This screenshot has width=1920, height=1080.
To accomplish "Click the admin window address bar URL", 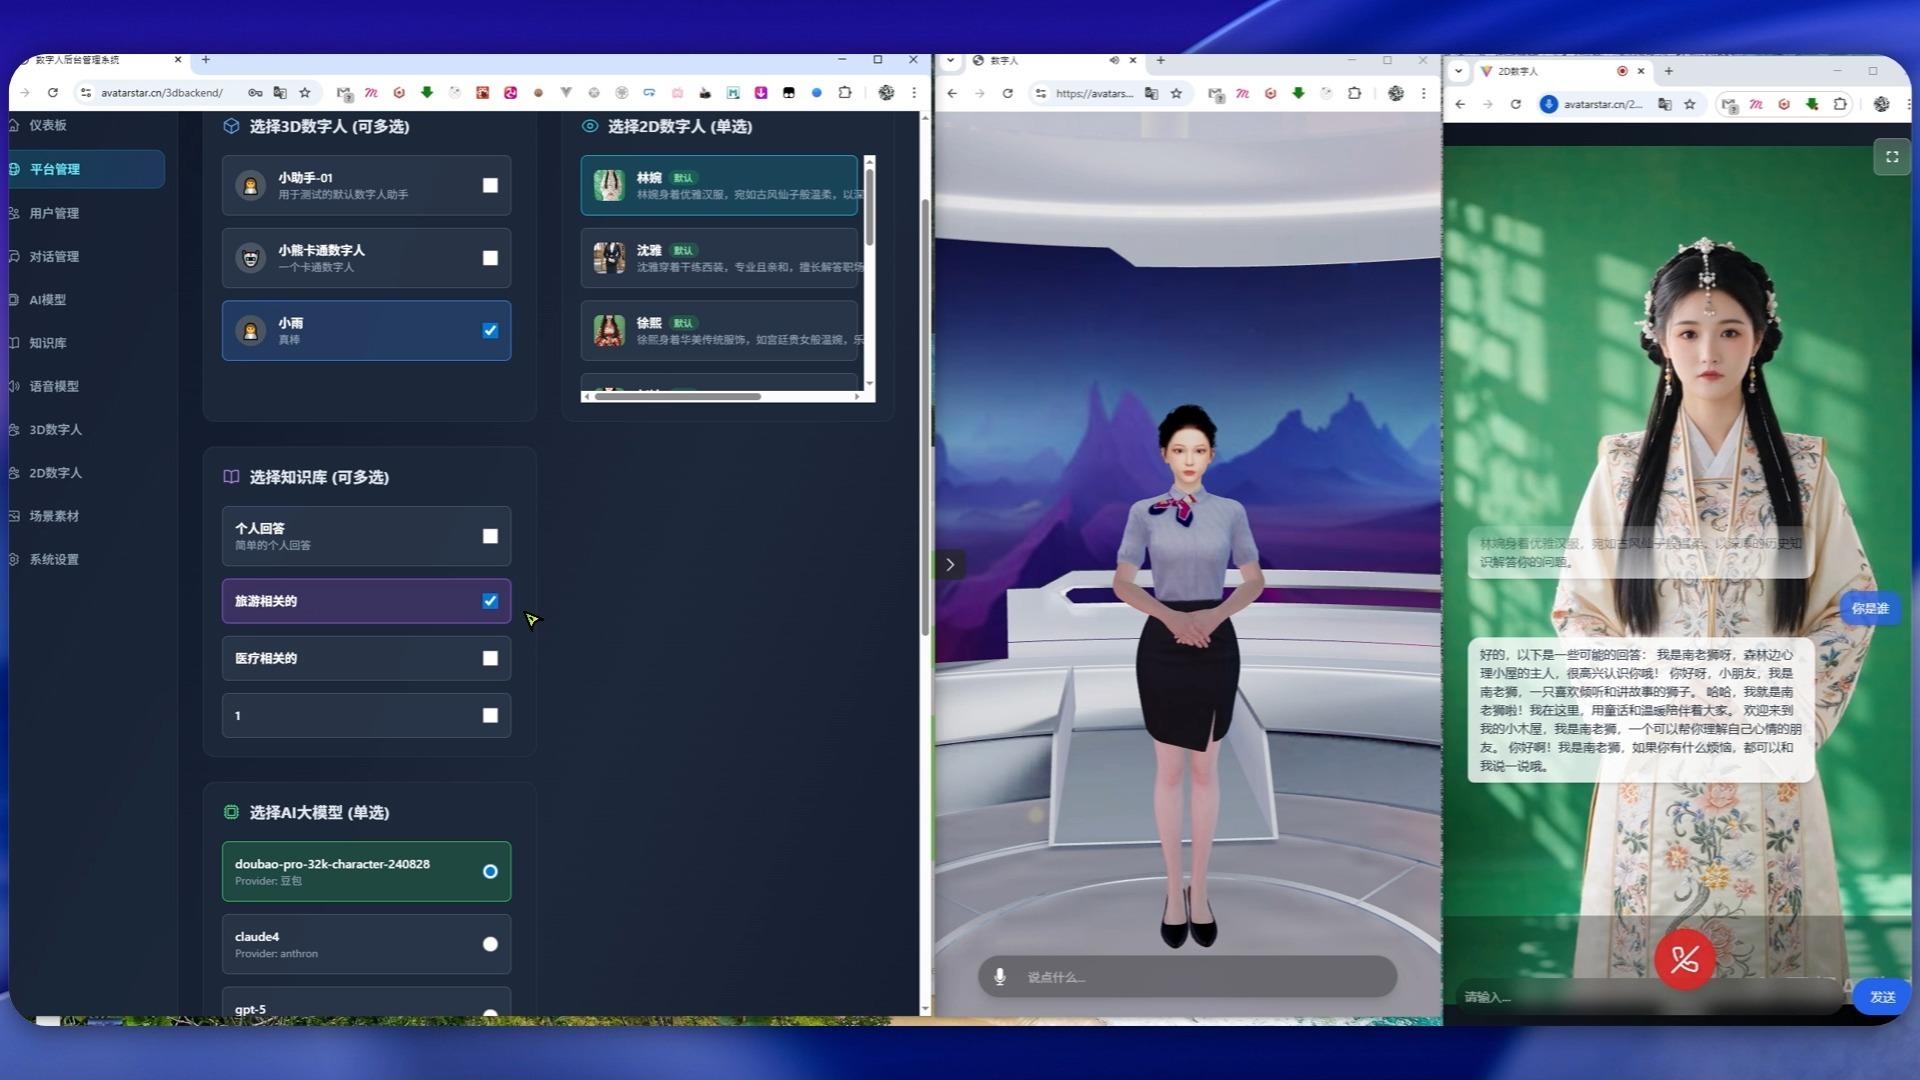I will 161,93.
